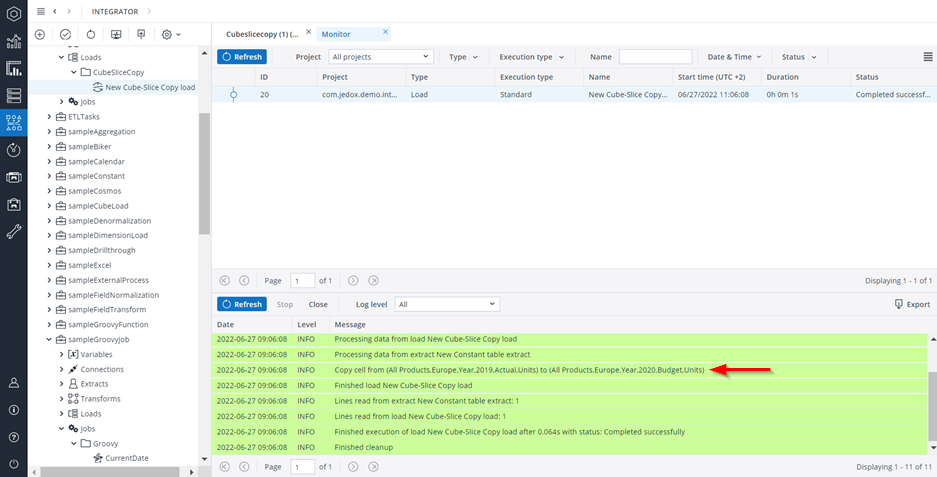Expand the sampleBiker project node

point(49,146)
